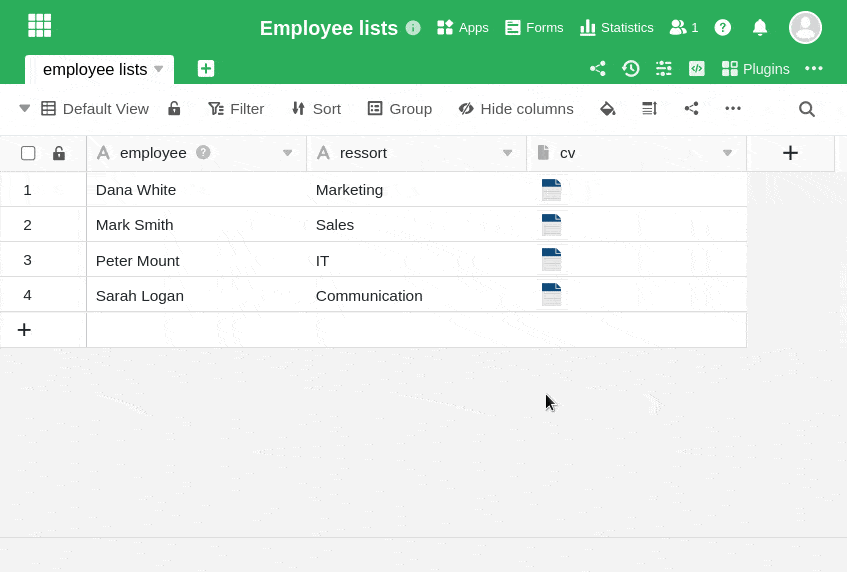Click the Sort button
This screenshot has width=847, height=572.
point(315,108)
